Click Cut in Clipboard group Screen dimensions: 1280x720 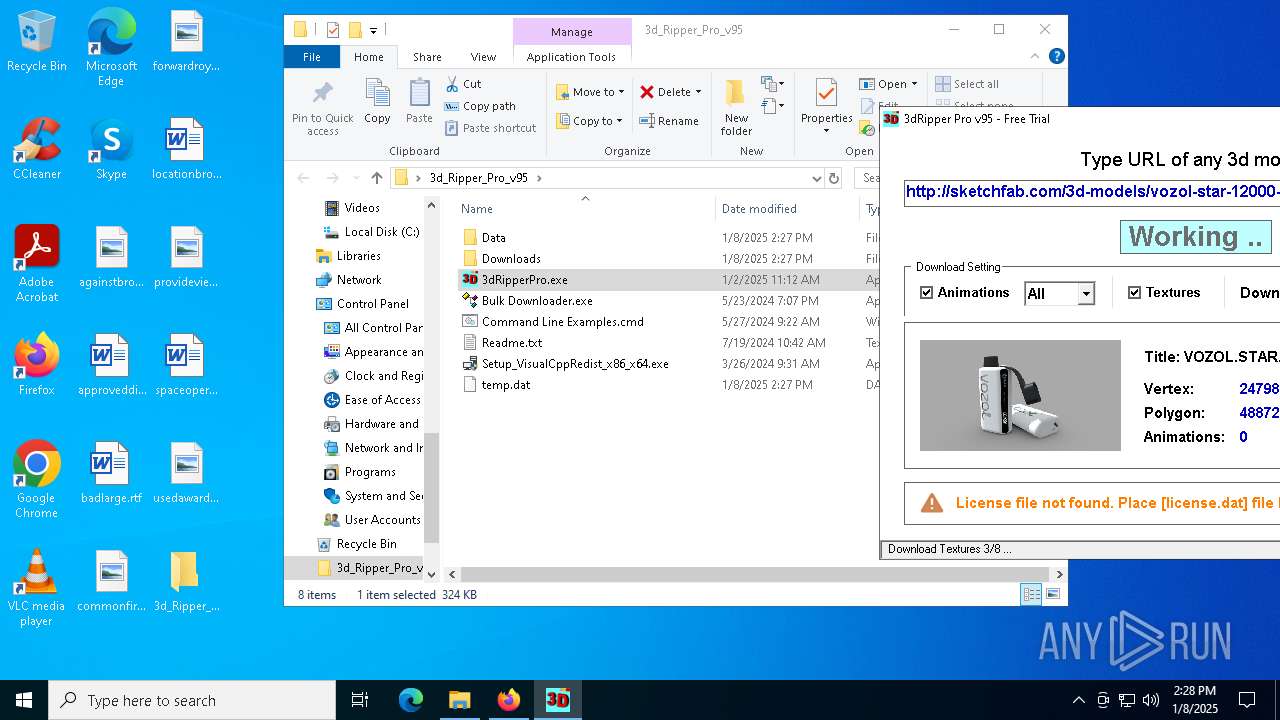(463, 84)
